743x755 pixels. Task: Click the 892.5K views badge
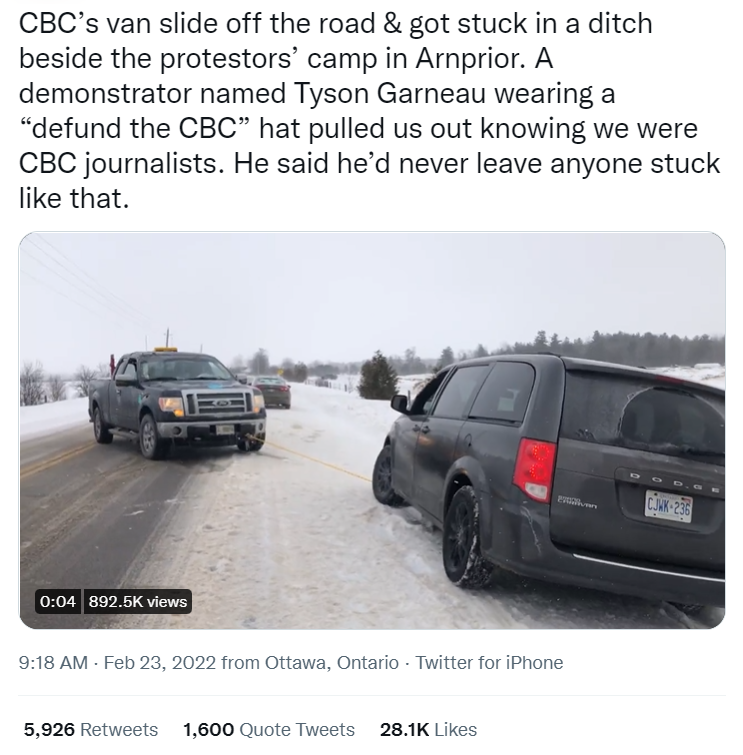click(138, 601)
